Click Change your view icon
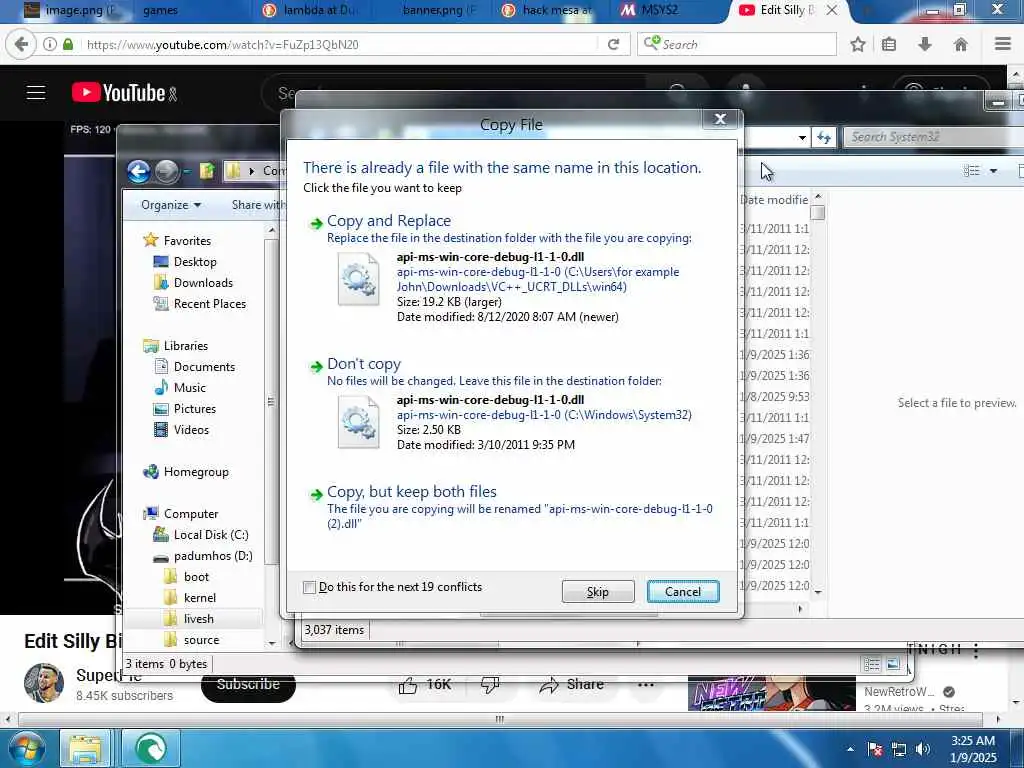The width and height of the screenshot is (1024, 768). (x=972, y=170)
